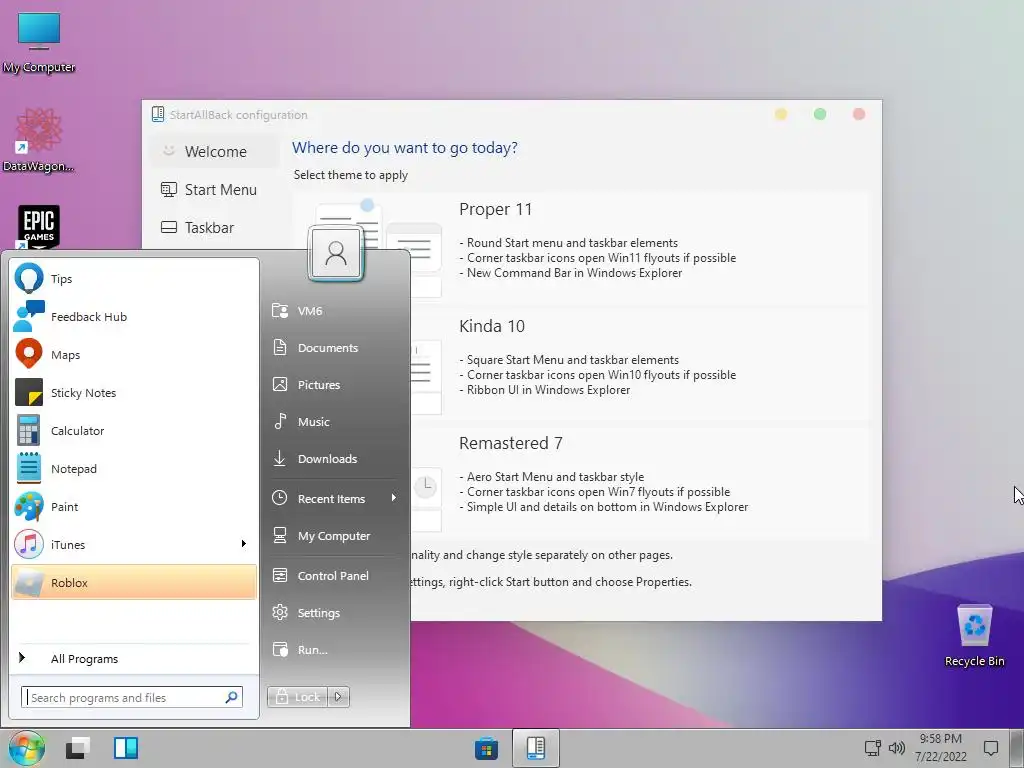Open My Computer from Start menu right pane
Viewport: 1024px width, 768px height.
point(335,536)
